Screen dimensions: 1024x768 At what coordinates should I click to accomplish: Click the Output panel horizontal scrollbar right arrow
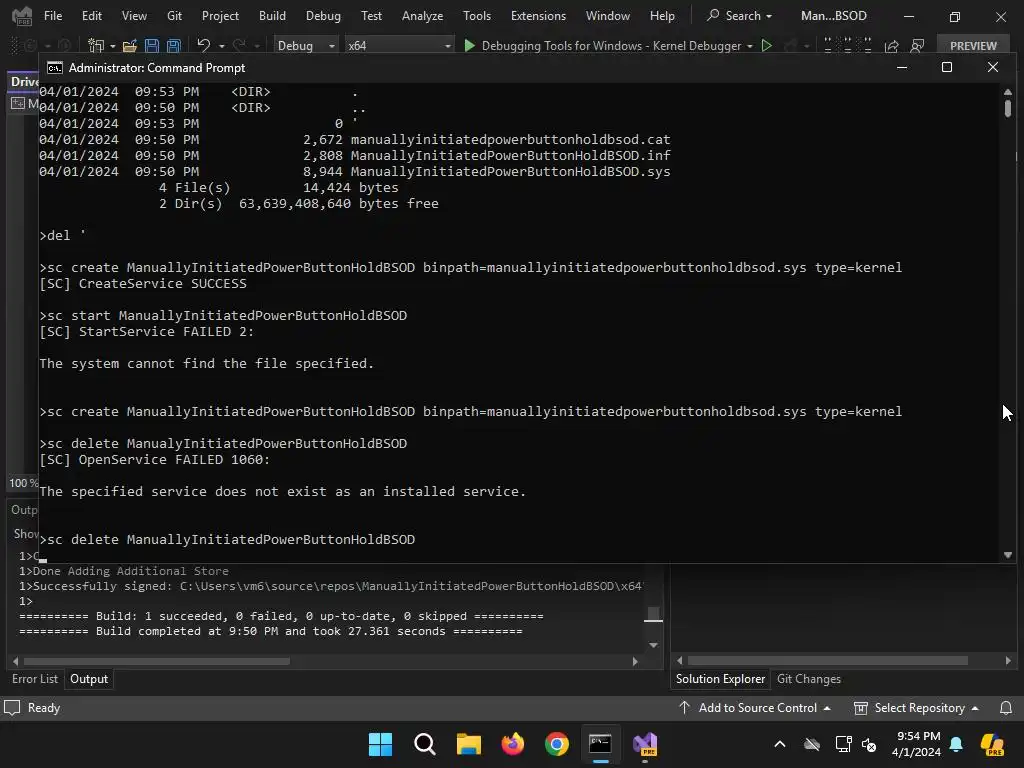635,661
